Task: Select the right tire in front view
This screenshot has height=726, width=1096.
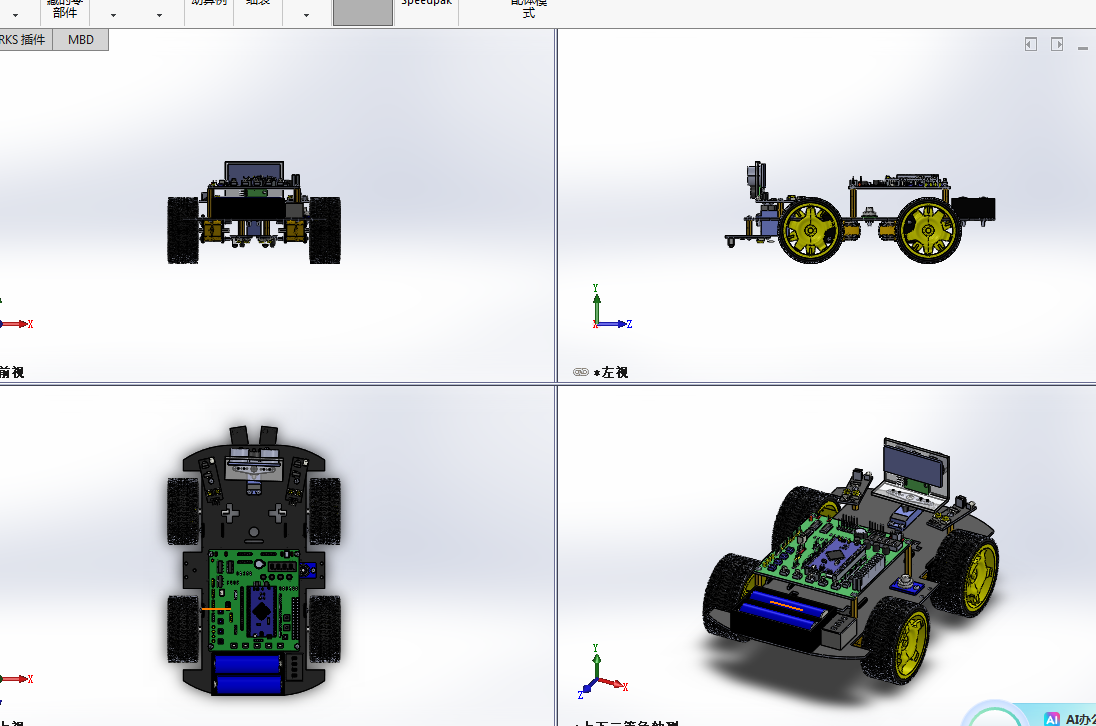Action: tap(325, 230)
